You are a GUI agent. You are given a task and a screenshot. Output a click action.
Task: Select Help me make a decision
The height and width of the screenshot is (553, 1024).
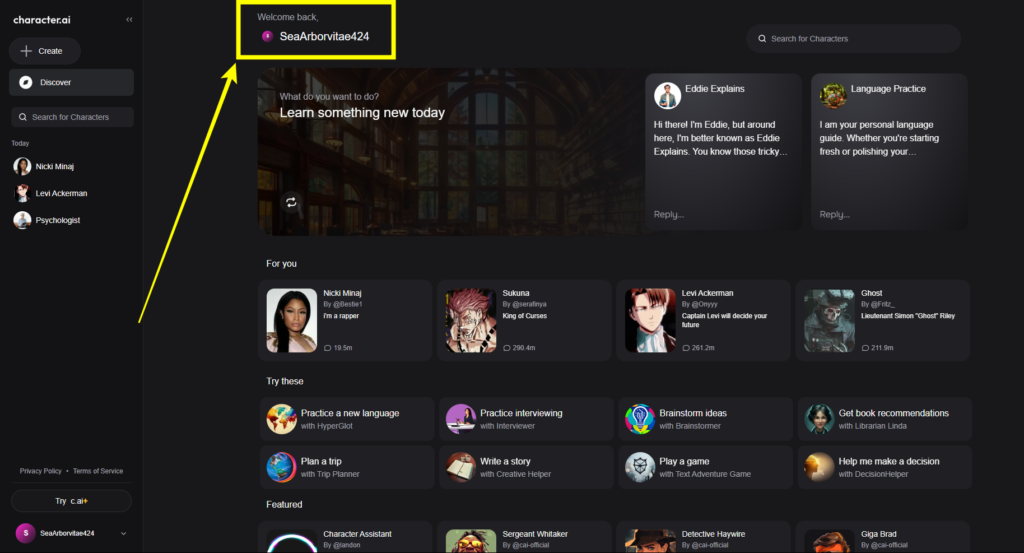pyautogui.click(x=885, y=467)
